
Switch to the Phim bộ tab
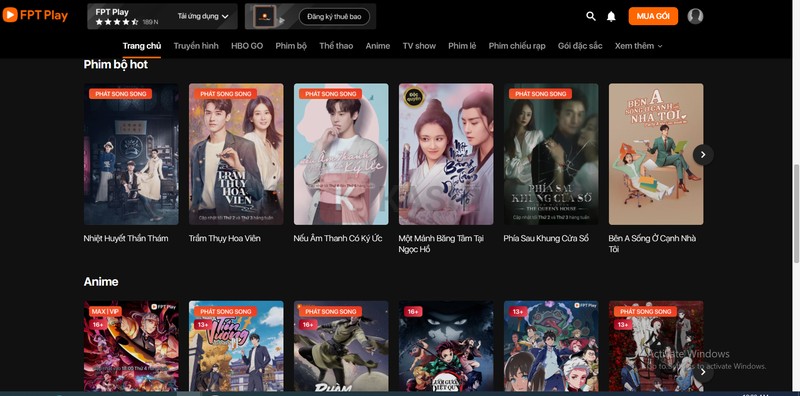point(291,46)
